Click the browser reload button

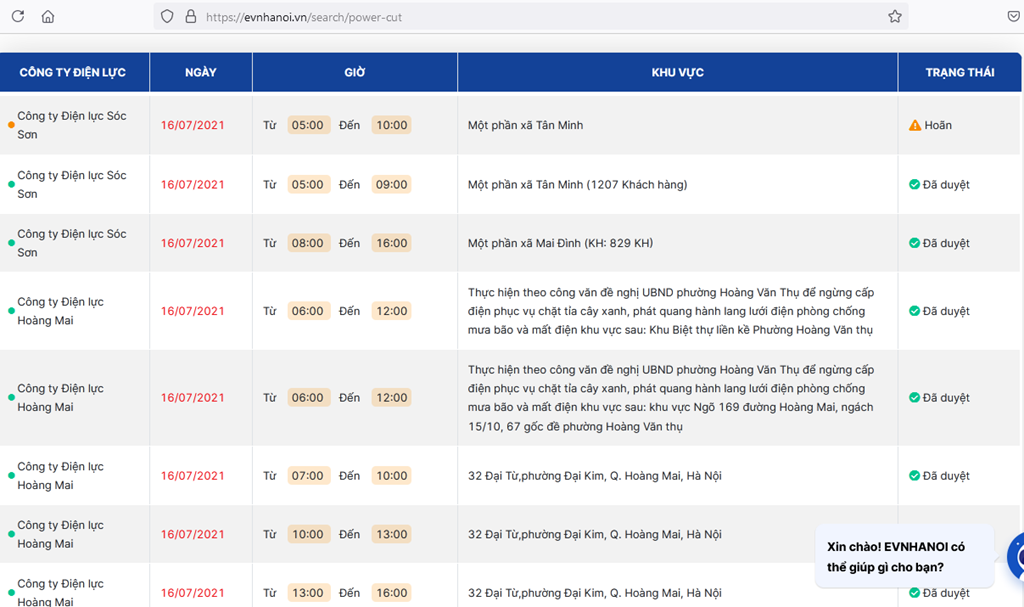point(18,17)
